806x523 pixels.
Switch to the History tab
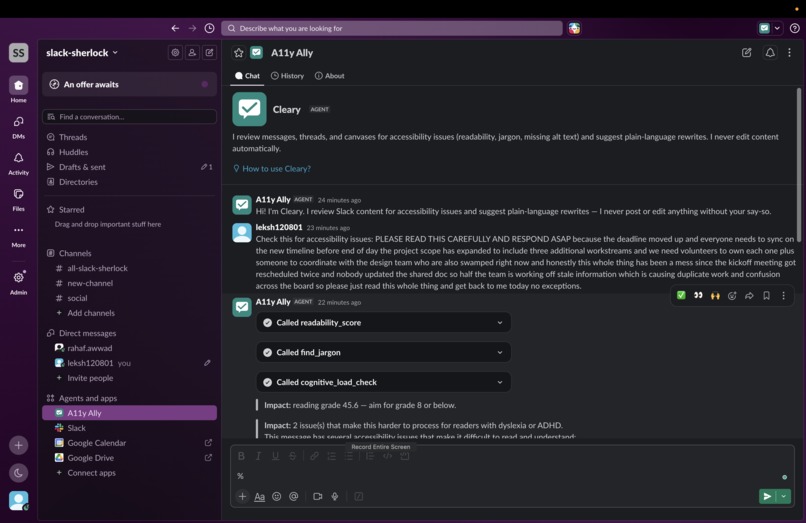(287, 76)
